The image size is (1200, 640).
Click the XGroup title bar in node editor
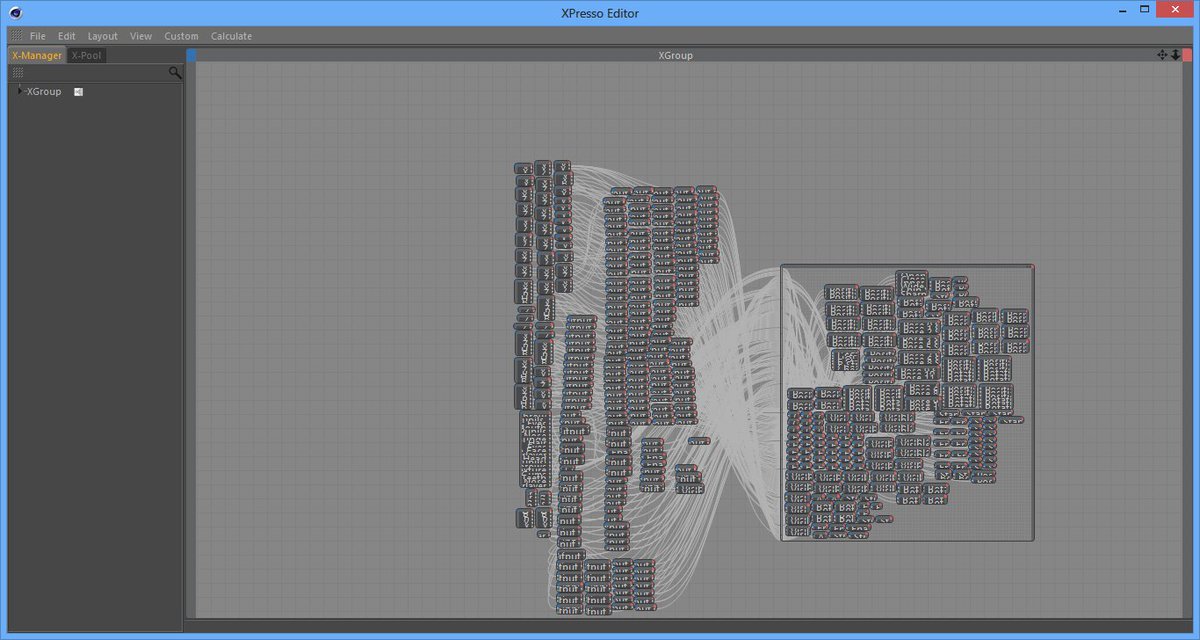675,55
